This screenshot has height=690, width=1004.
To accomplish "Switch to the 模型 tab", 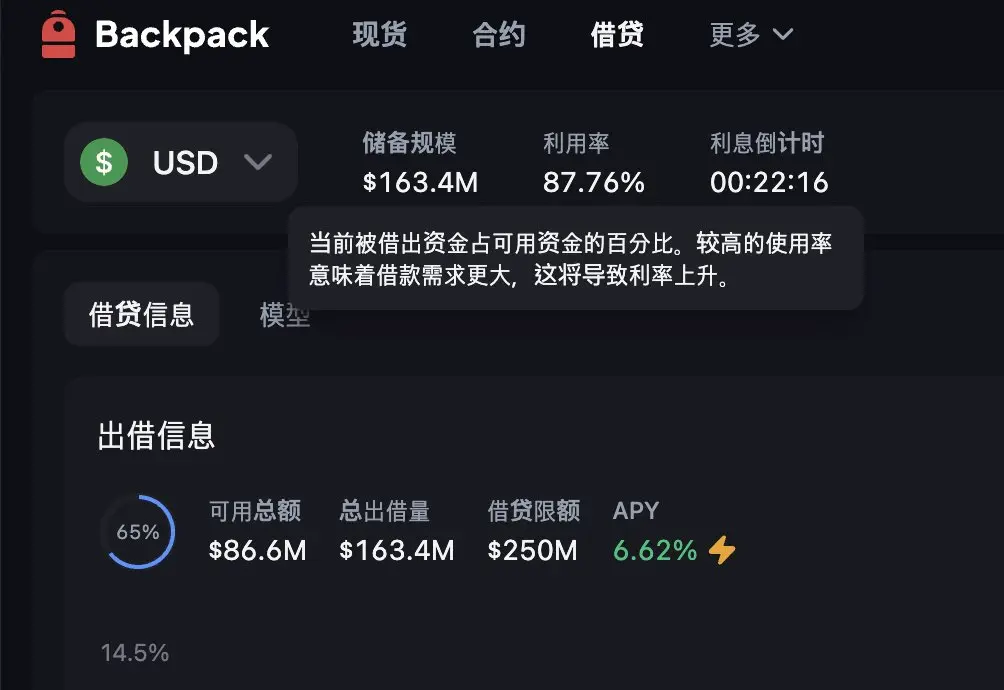I will 284,314.
